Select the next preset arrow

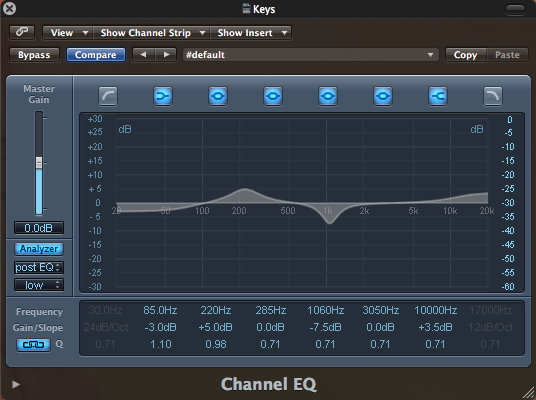[166, 55]
